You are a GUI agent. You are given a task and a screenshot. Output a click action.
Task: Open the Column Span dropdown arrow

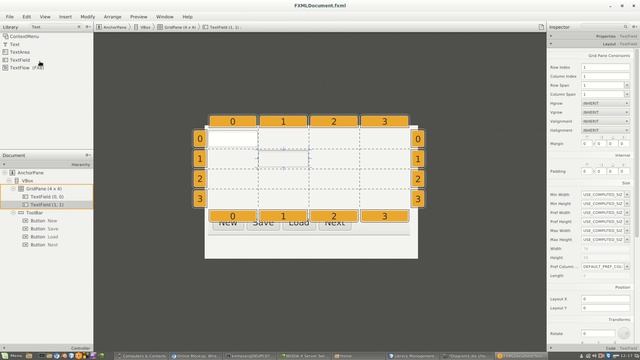coord(627,94)
